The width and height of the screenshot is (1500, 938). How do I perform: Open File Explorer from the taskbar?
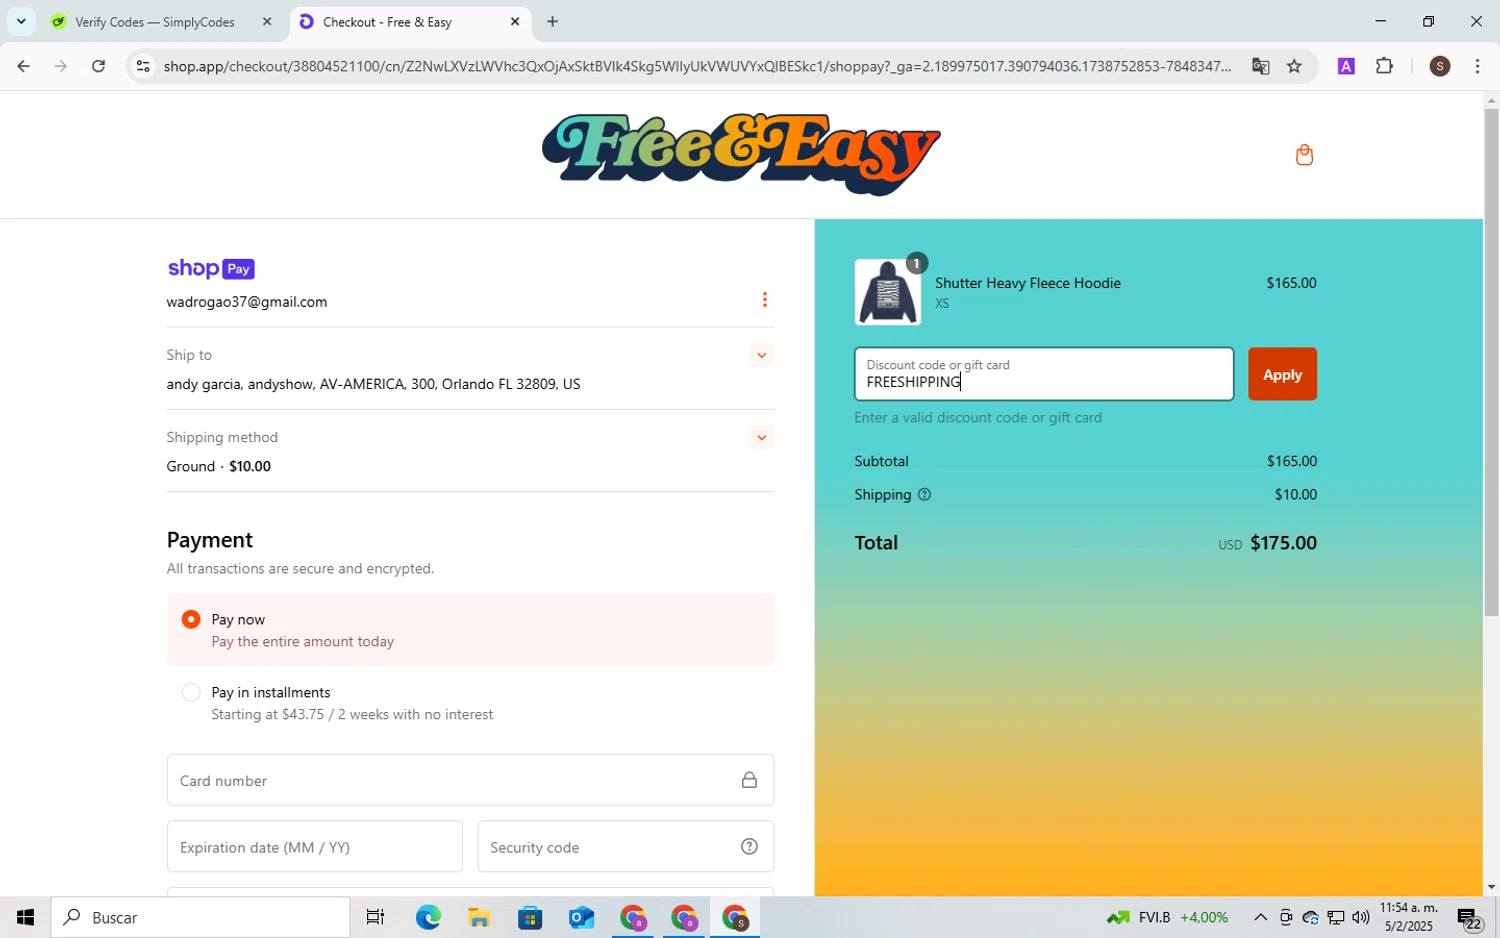[x=479, y=917]
